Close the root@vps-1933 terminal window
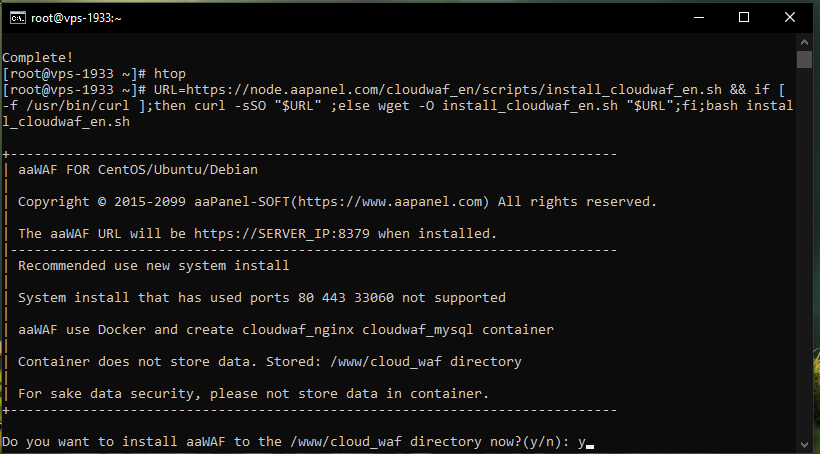This screenshot has height=454, width=820. [790, 17]
